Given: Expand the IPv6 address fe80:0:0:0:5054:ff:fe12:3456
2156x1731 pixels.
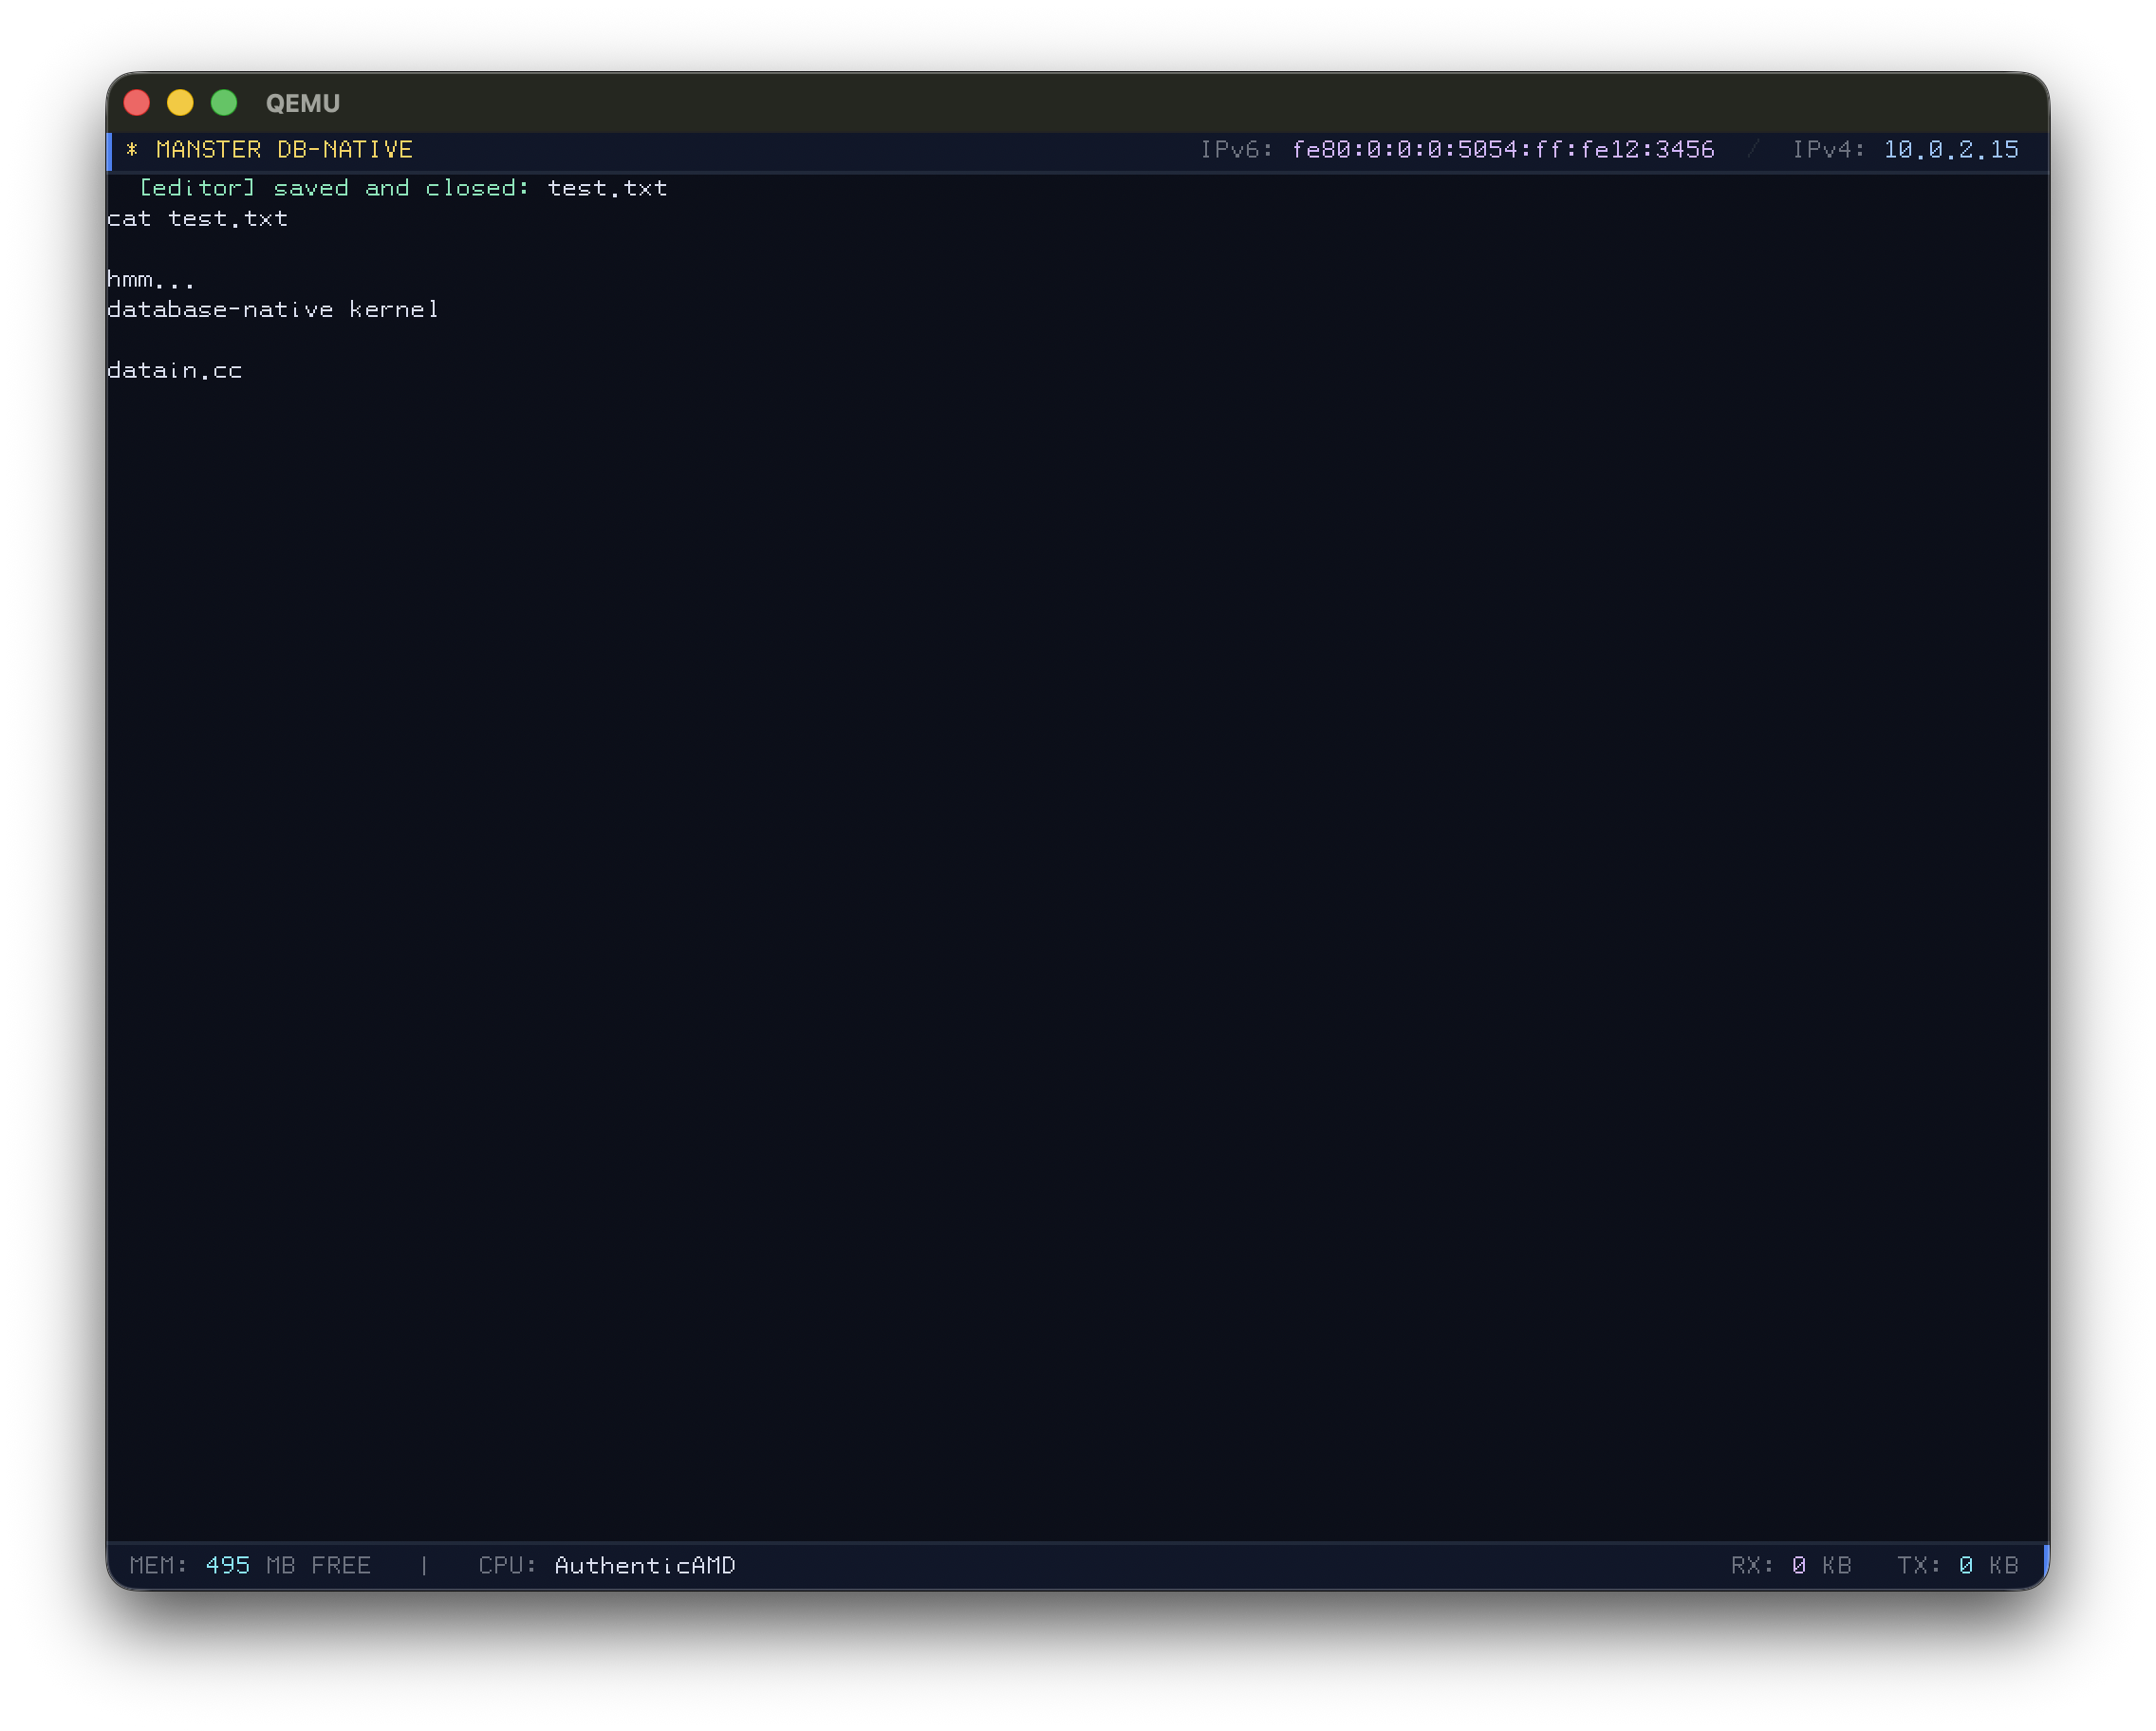Looking at the screenshot, I should pyautogui.click(x=1503, y=149).
